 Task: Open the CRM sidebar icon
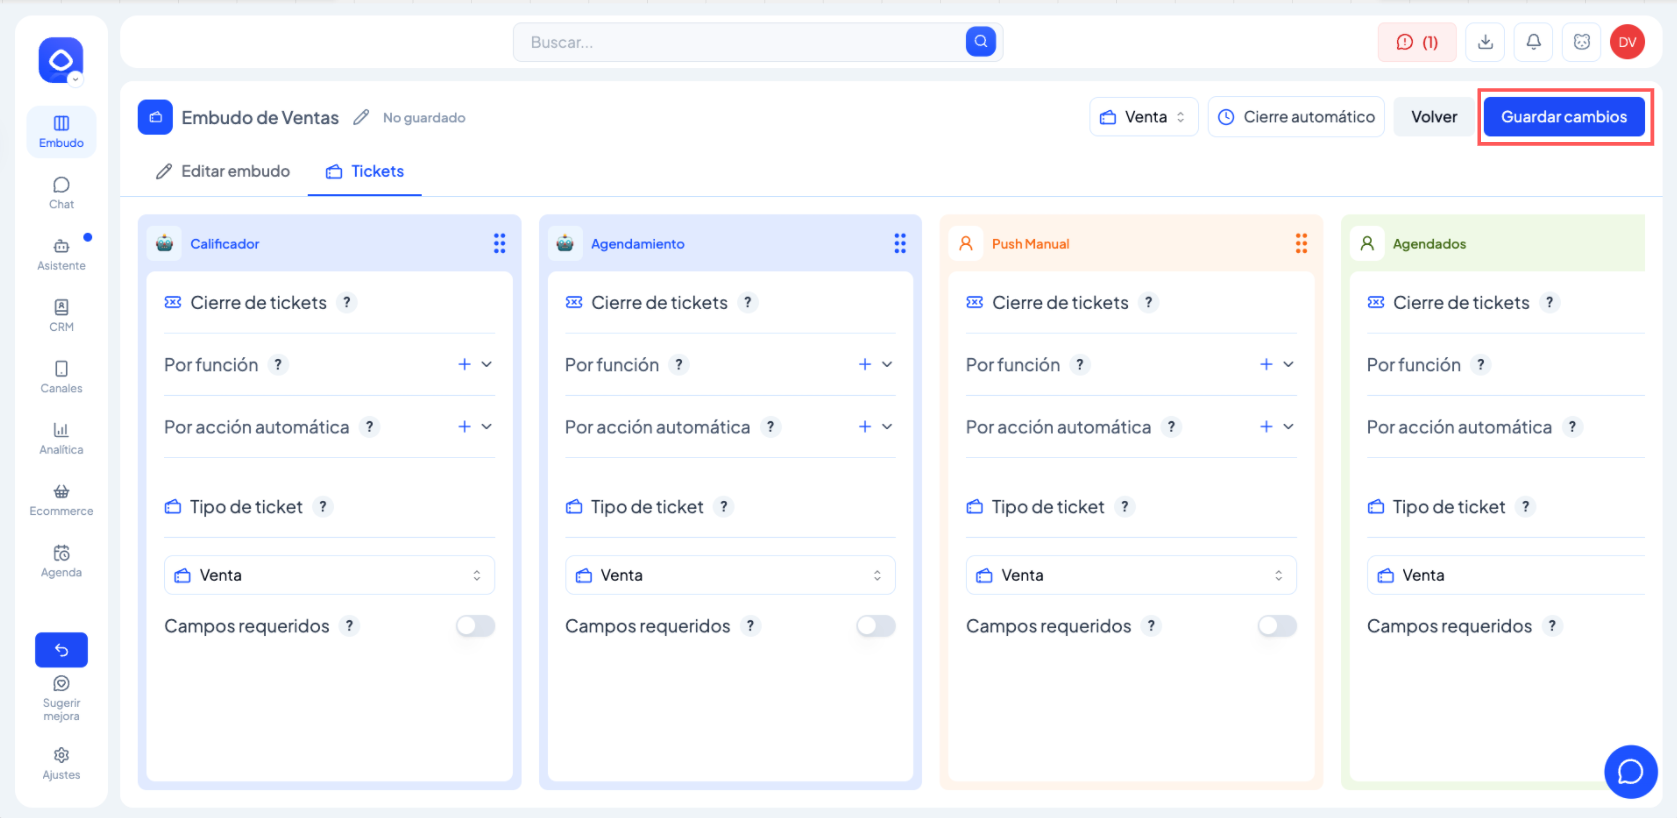point(61,314)
